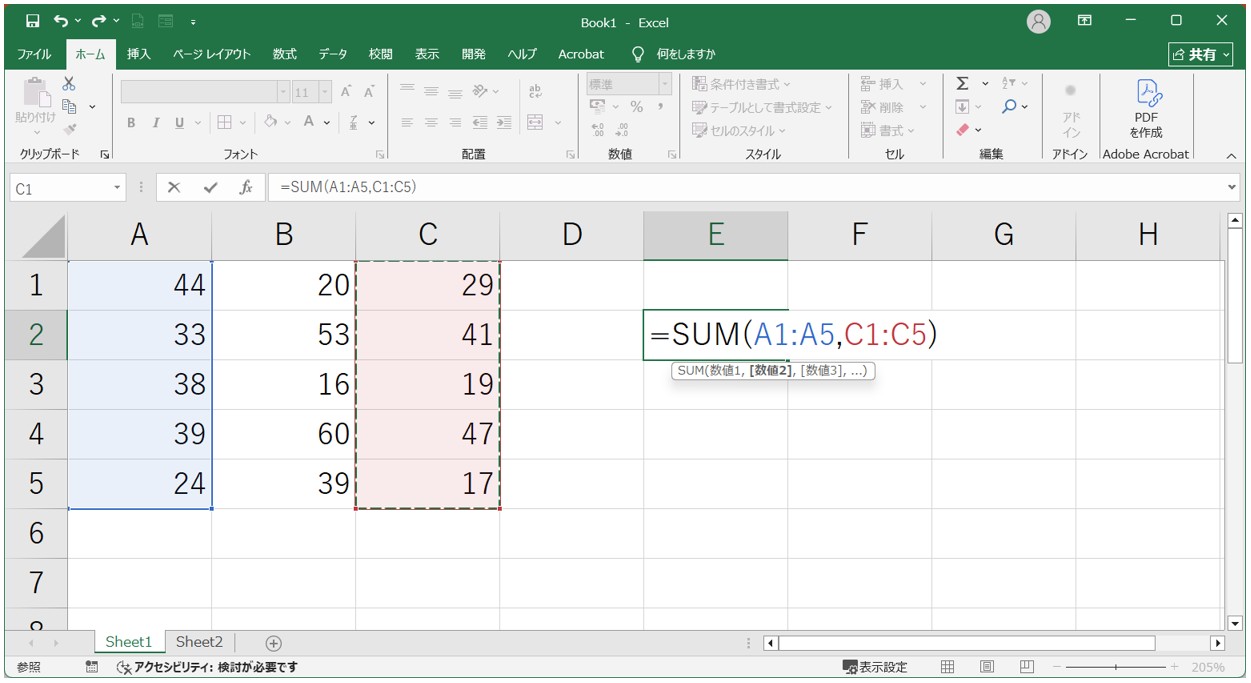Click the Format Painter brush icon
1251x683 pixels.
(x=69, y=128)
